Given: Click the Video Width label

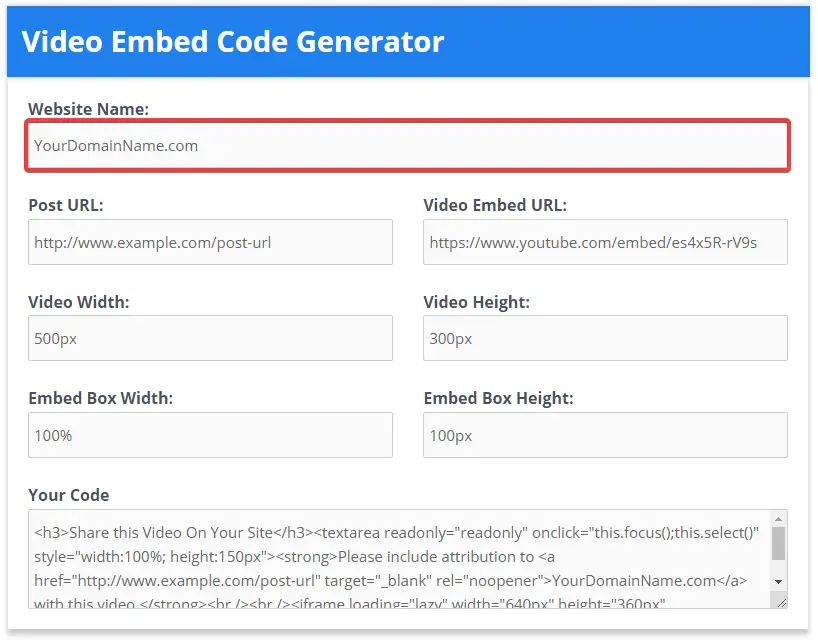Looking at the screenshot, I should pos(79,302).
